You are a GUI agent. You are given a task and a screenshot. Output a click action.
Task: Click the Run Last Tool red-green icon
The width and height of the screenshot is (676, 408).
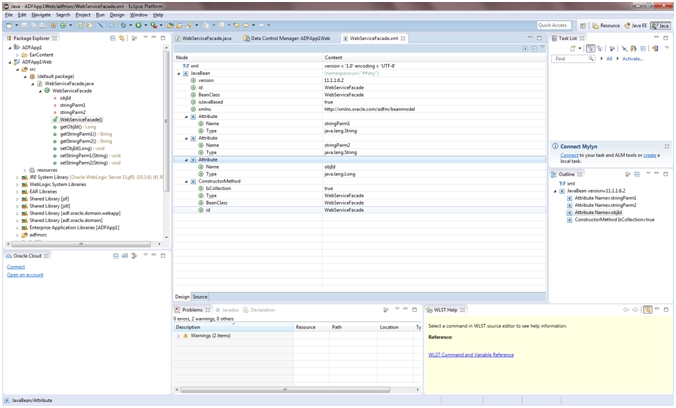tap(153, 25)
